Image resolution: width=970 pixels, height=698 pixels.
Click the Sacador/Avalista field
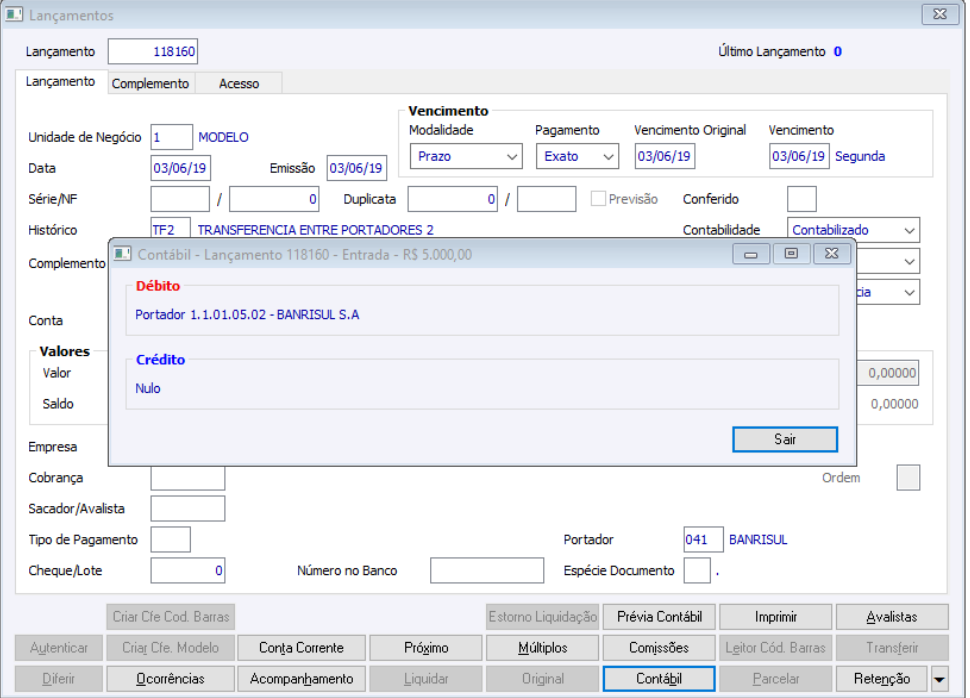pos(188,509)
